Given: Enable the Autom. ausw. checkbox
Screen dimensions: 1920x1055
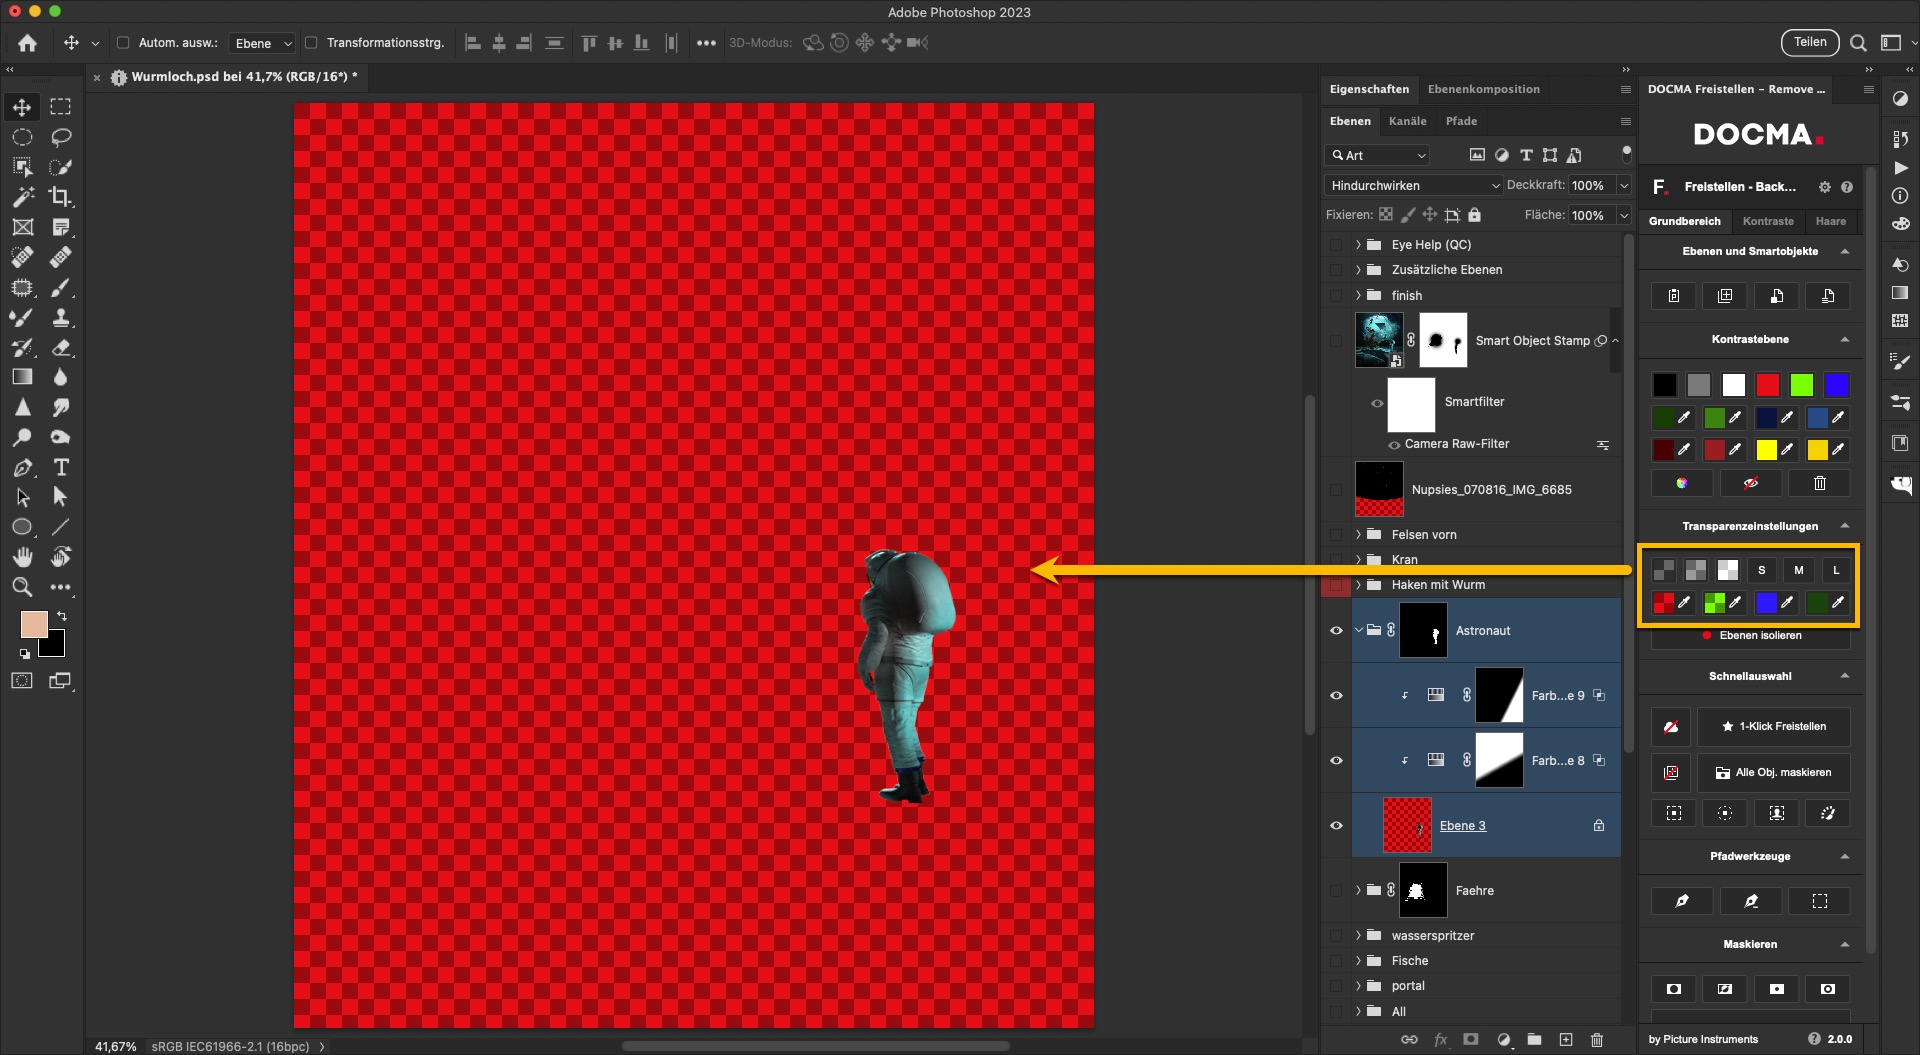Looking at the screenshot, I should 123,43.
